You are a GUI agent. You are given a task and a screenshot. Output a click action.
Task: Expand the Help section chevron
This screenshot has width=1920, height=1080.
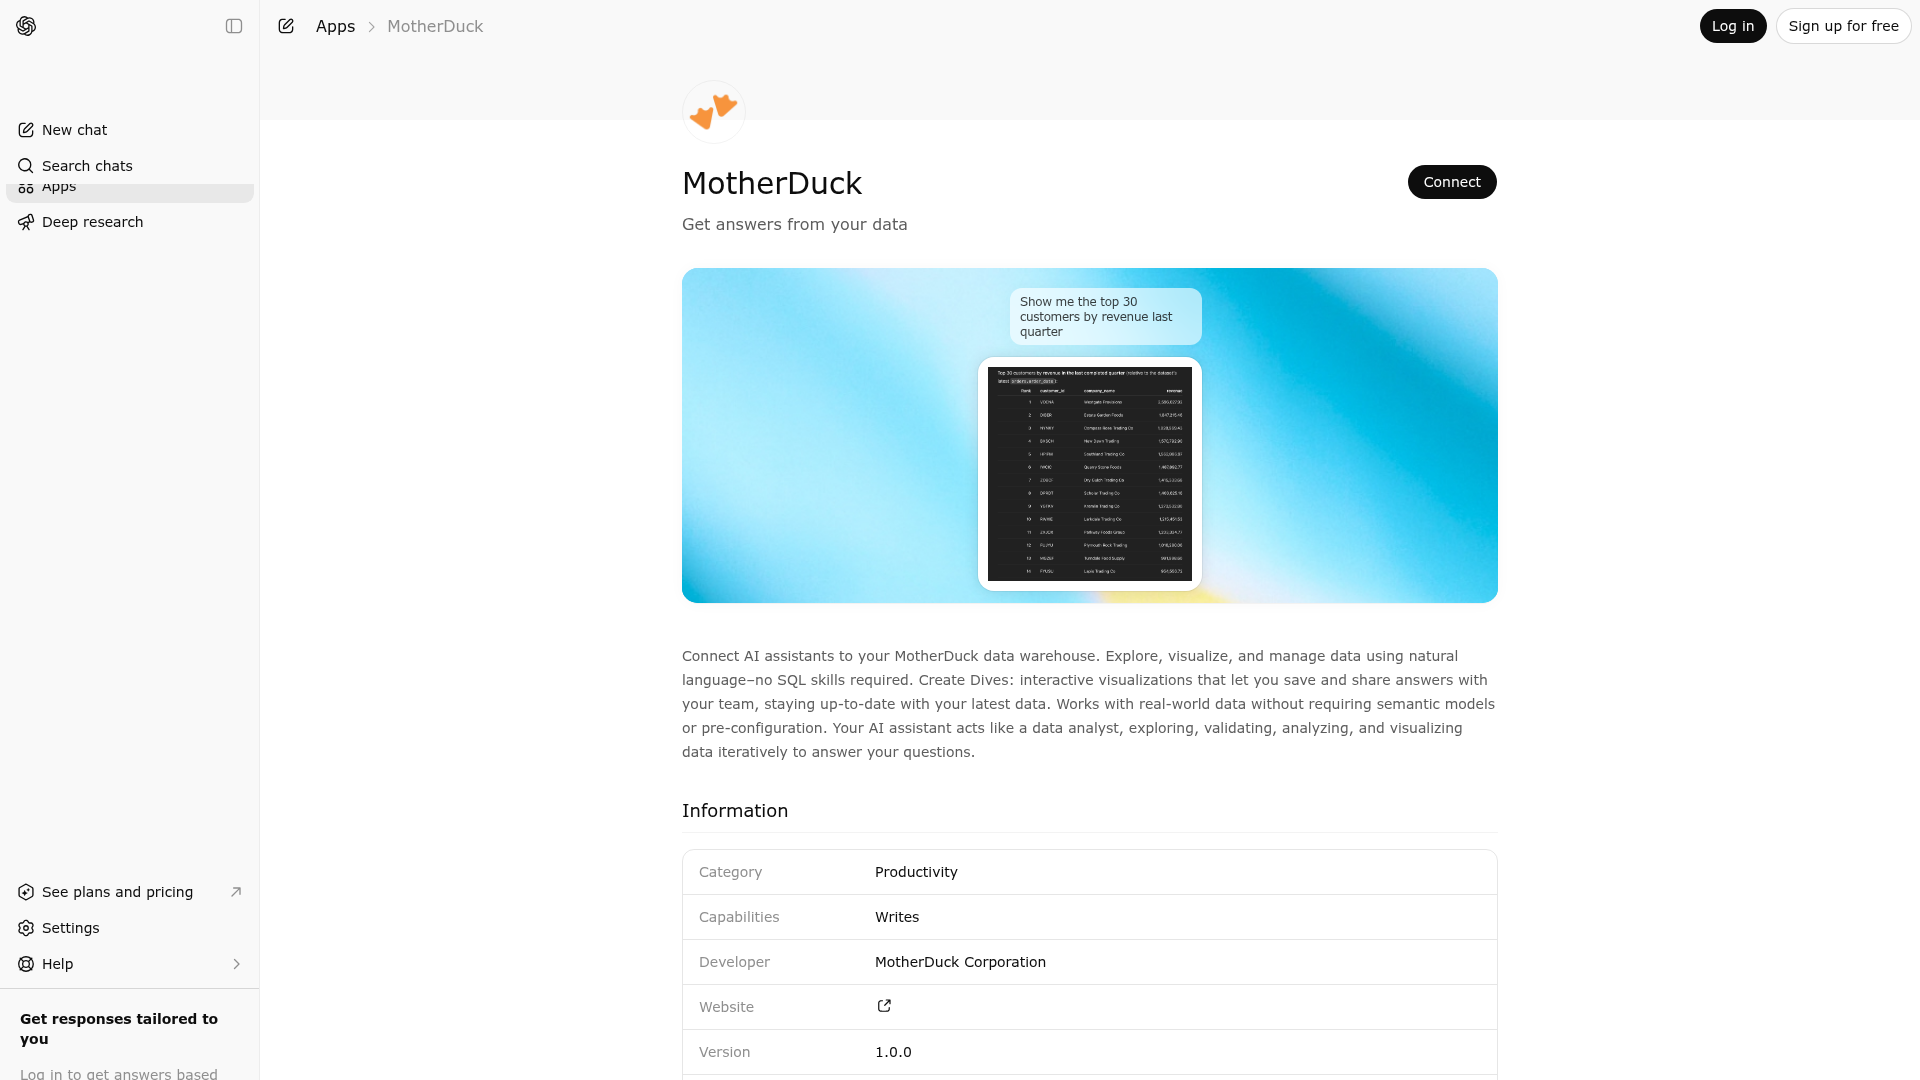[237, 964]
